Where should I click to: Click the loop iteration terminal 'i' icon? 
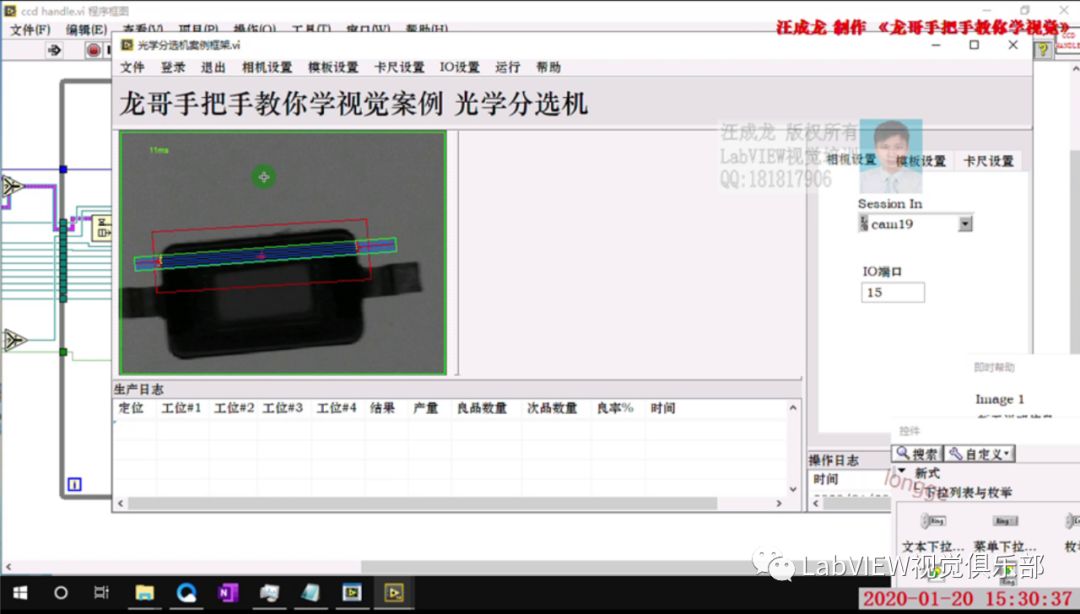coord(74,484)
